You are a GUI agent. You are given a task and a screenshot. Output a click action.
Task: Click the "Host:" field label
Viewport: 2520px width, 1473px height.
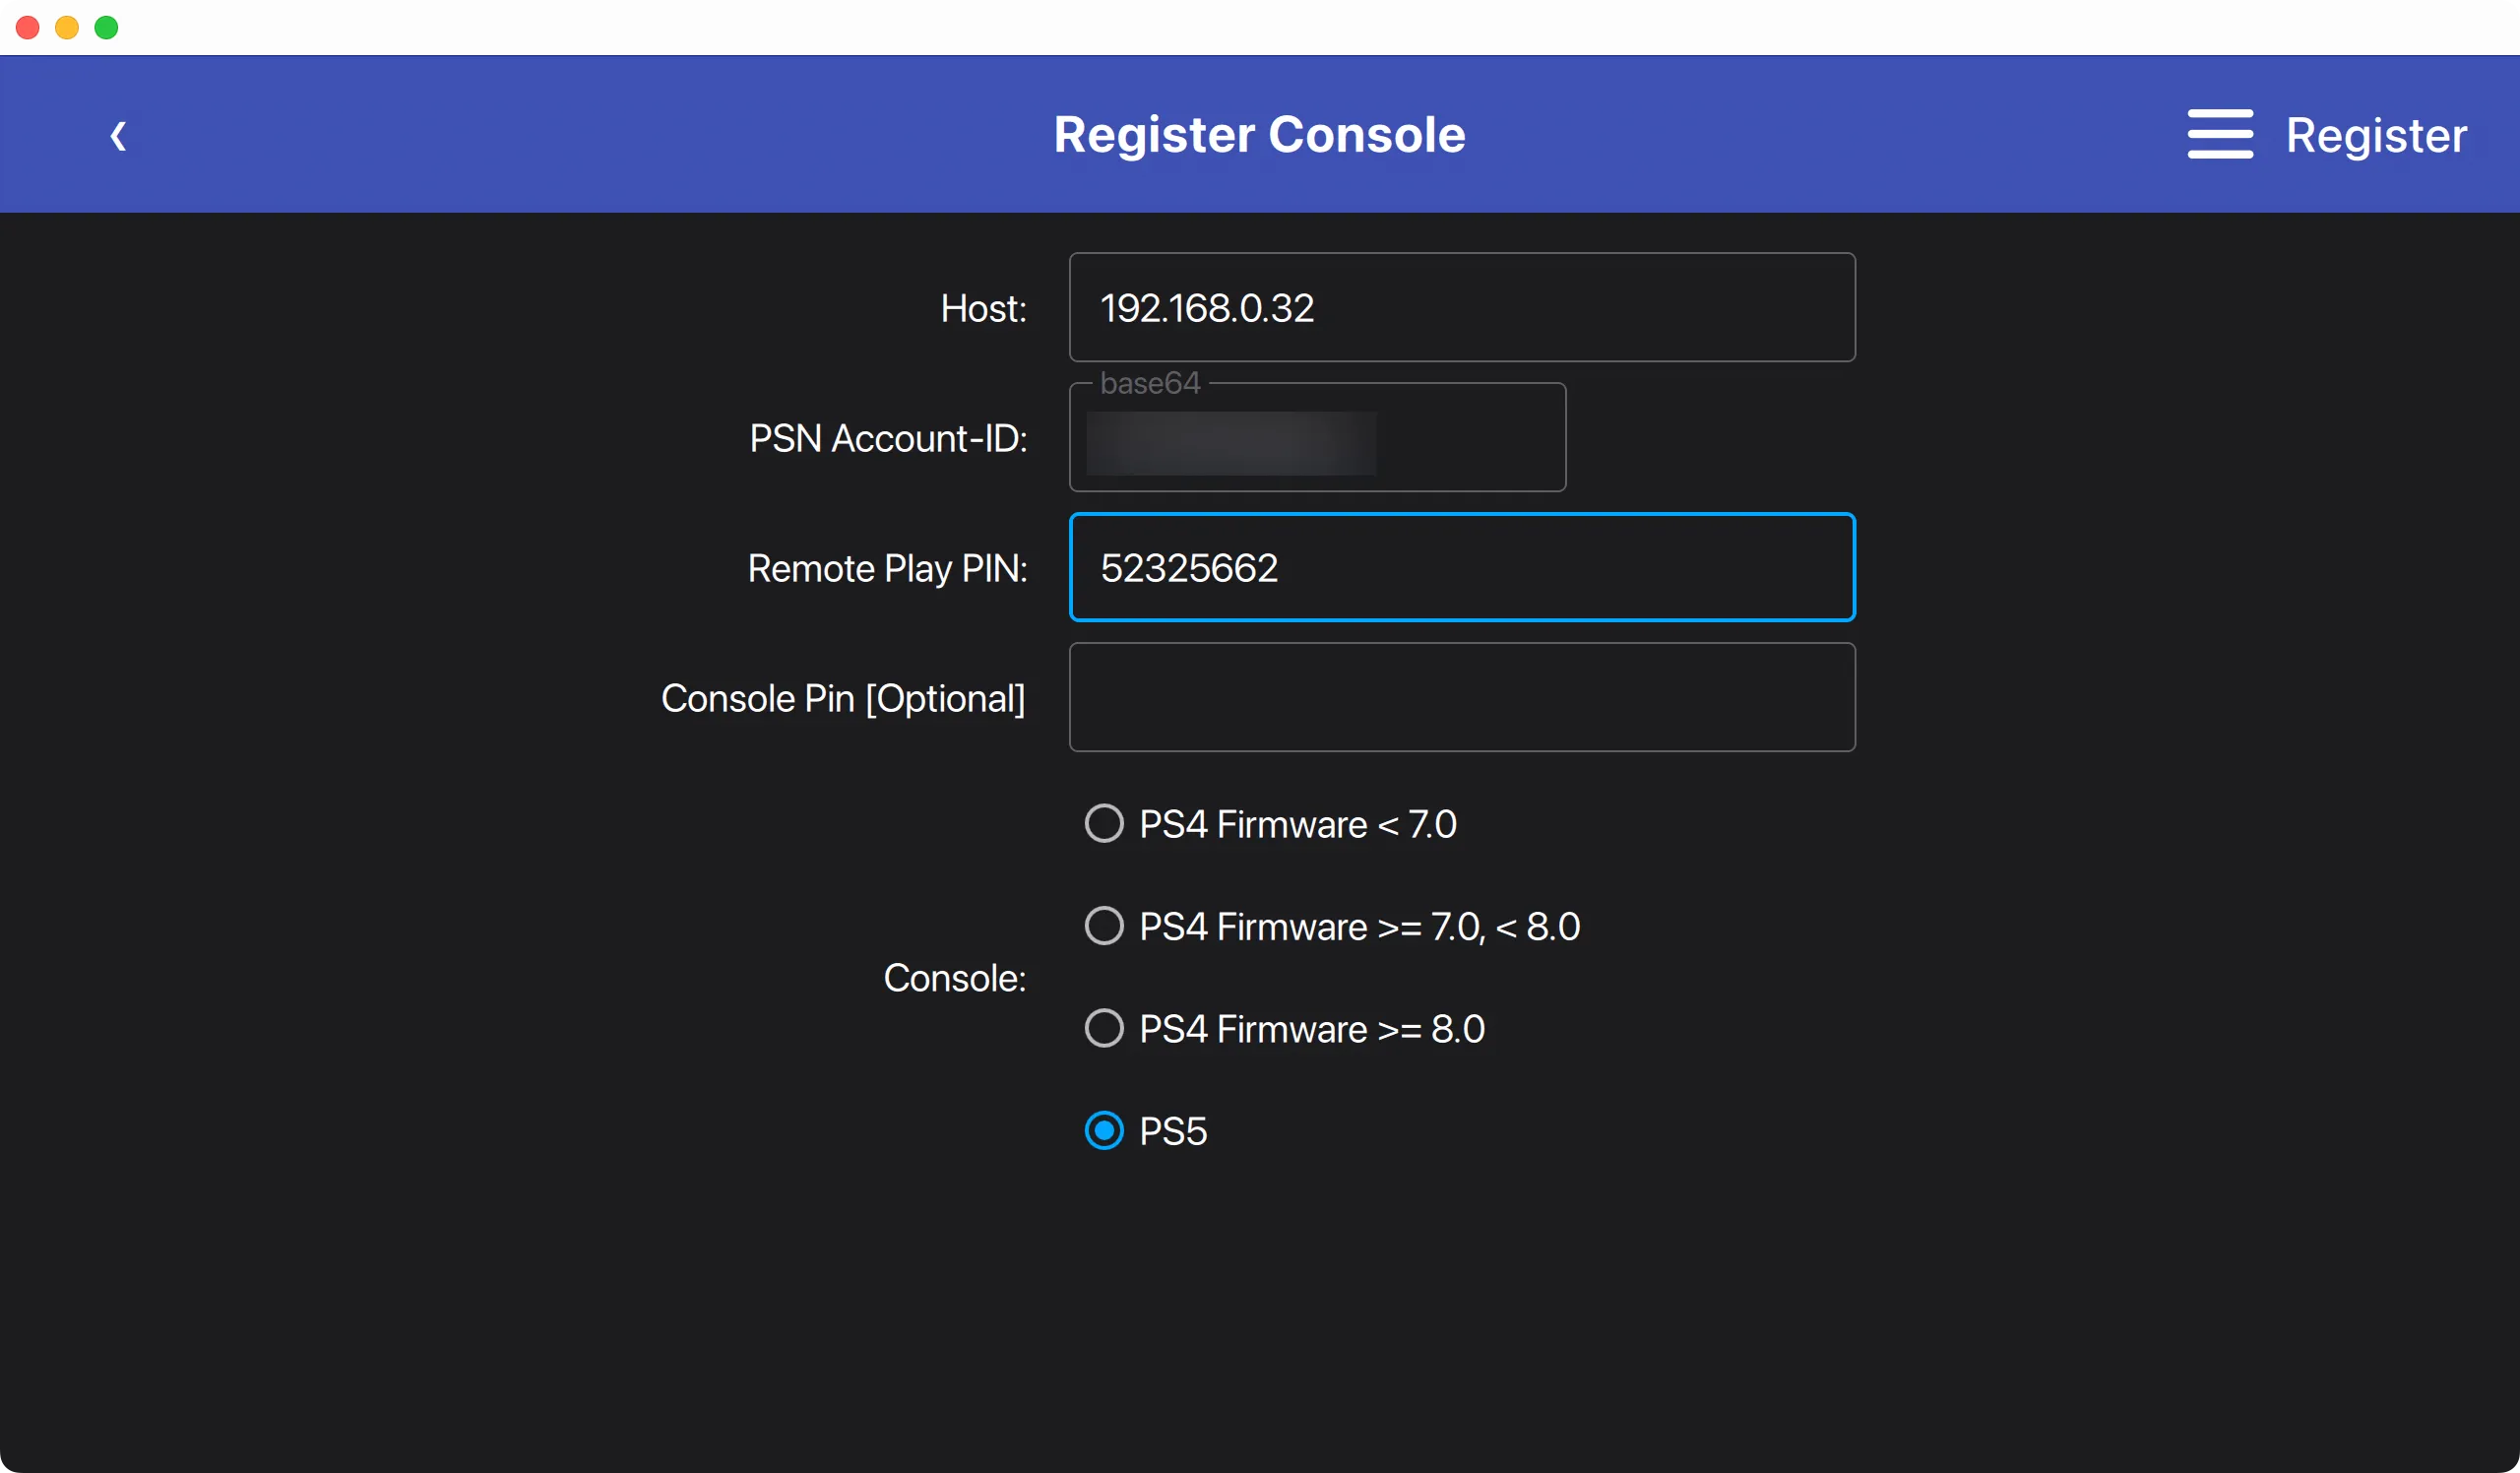pos(983,308)
